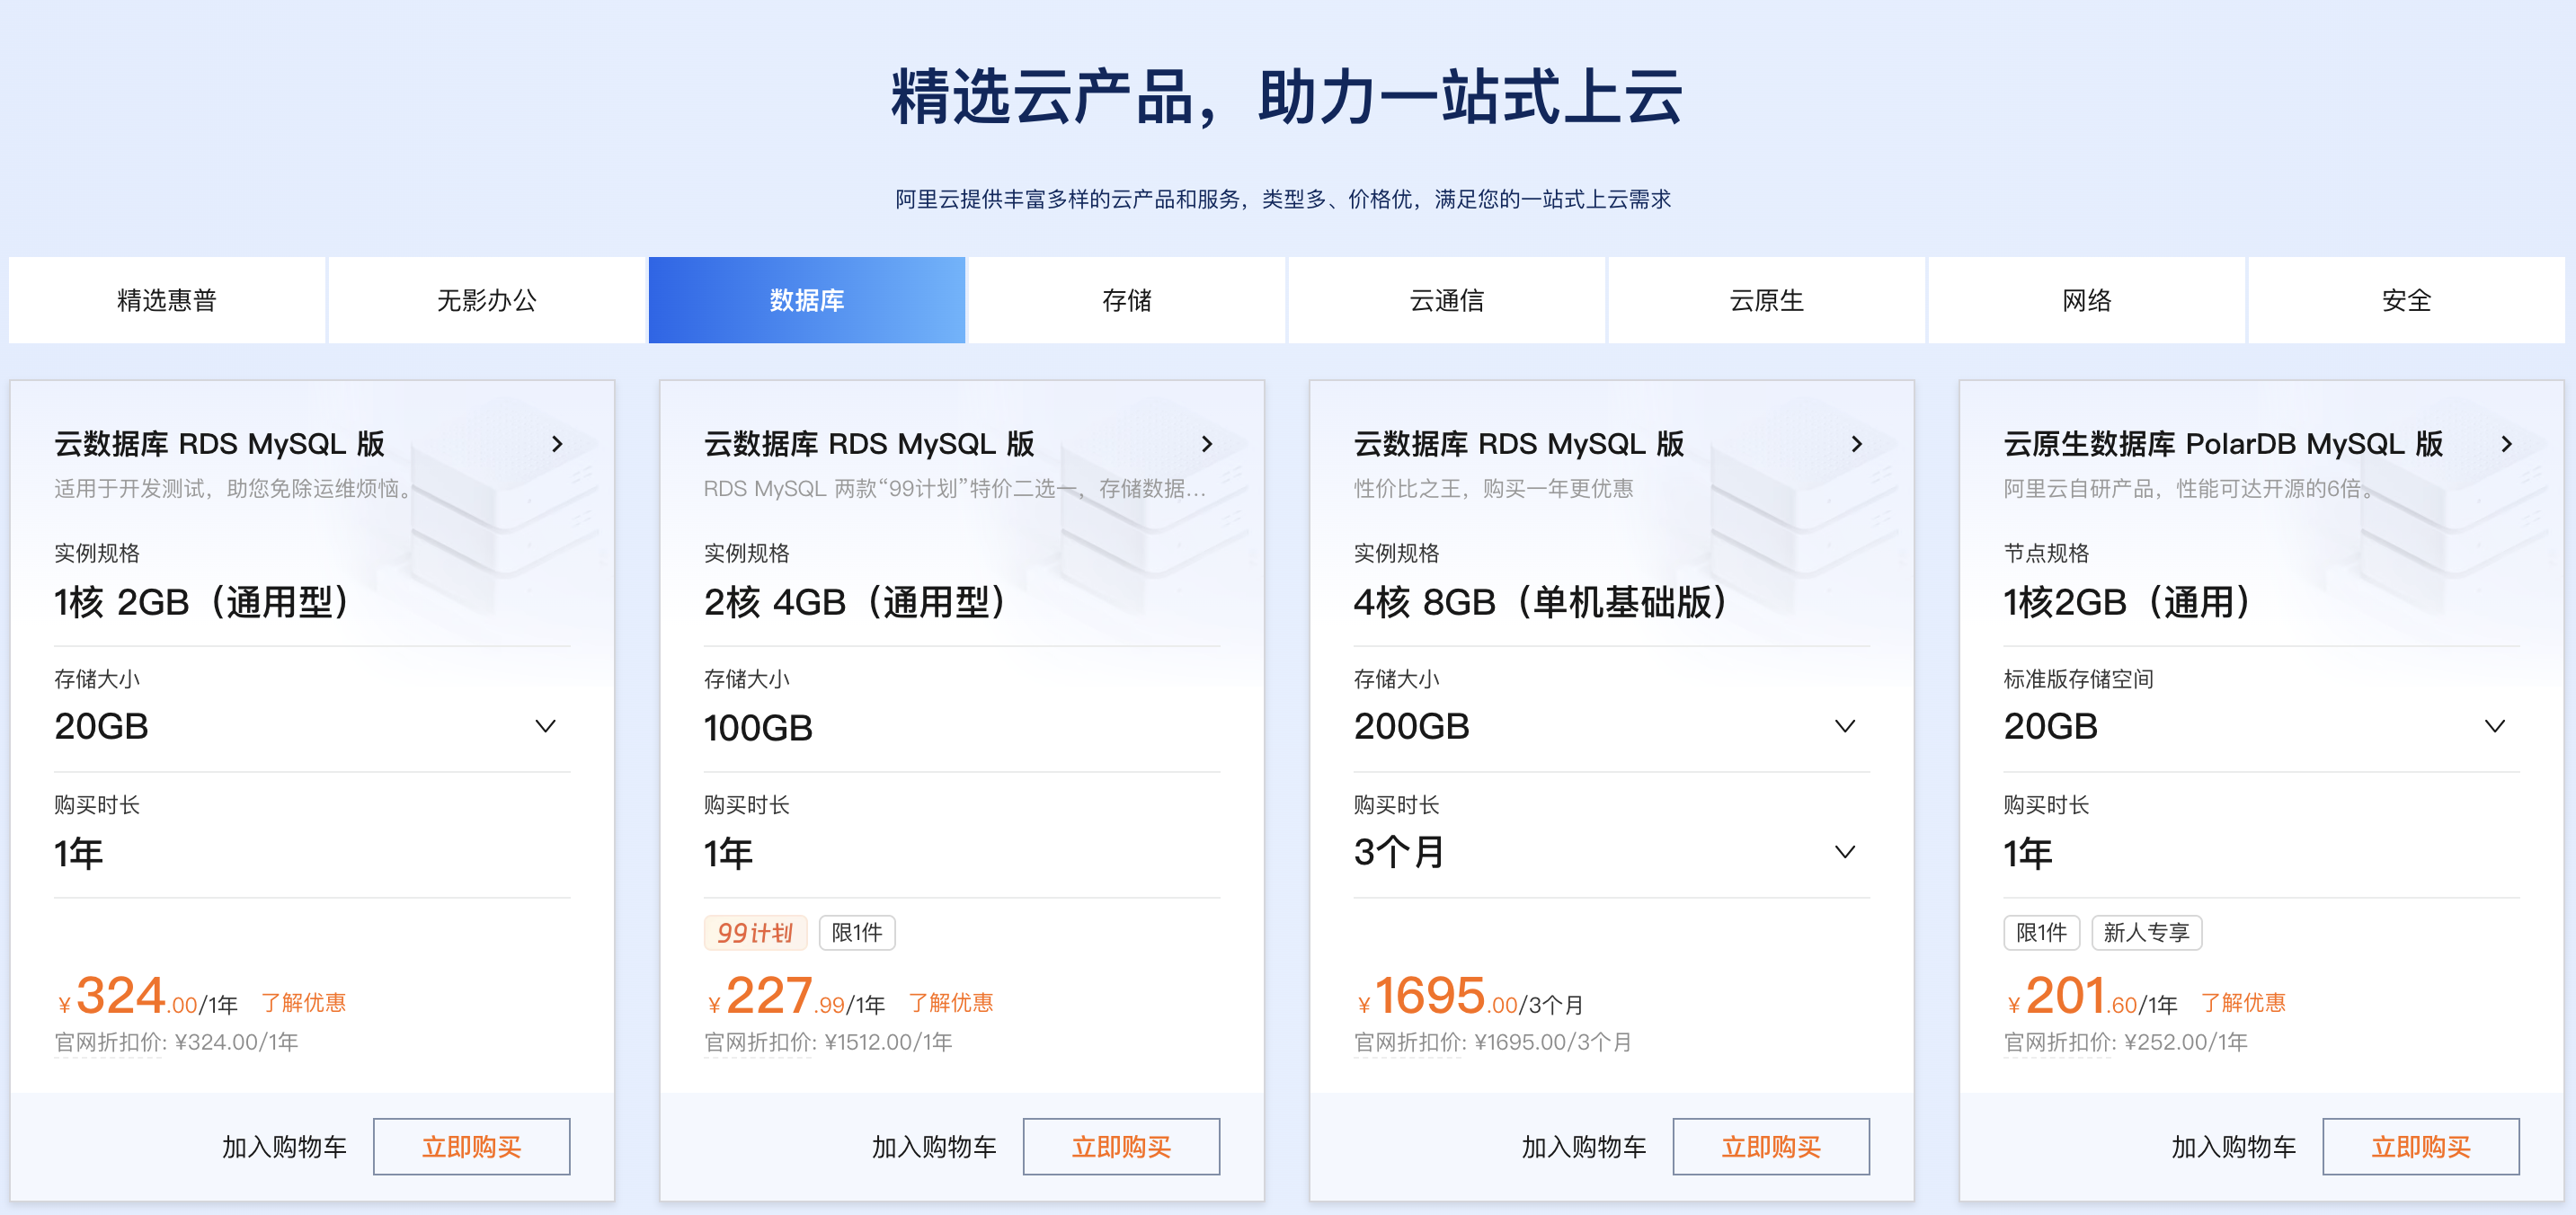Switch to 无影办公 tab
The image size is (2576, 1215).
click(x=487, y=300)
